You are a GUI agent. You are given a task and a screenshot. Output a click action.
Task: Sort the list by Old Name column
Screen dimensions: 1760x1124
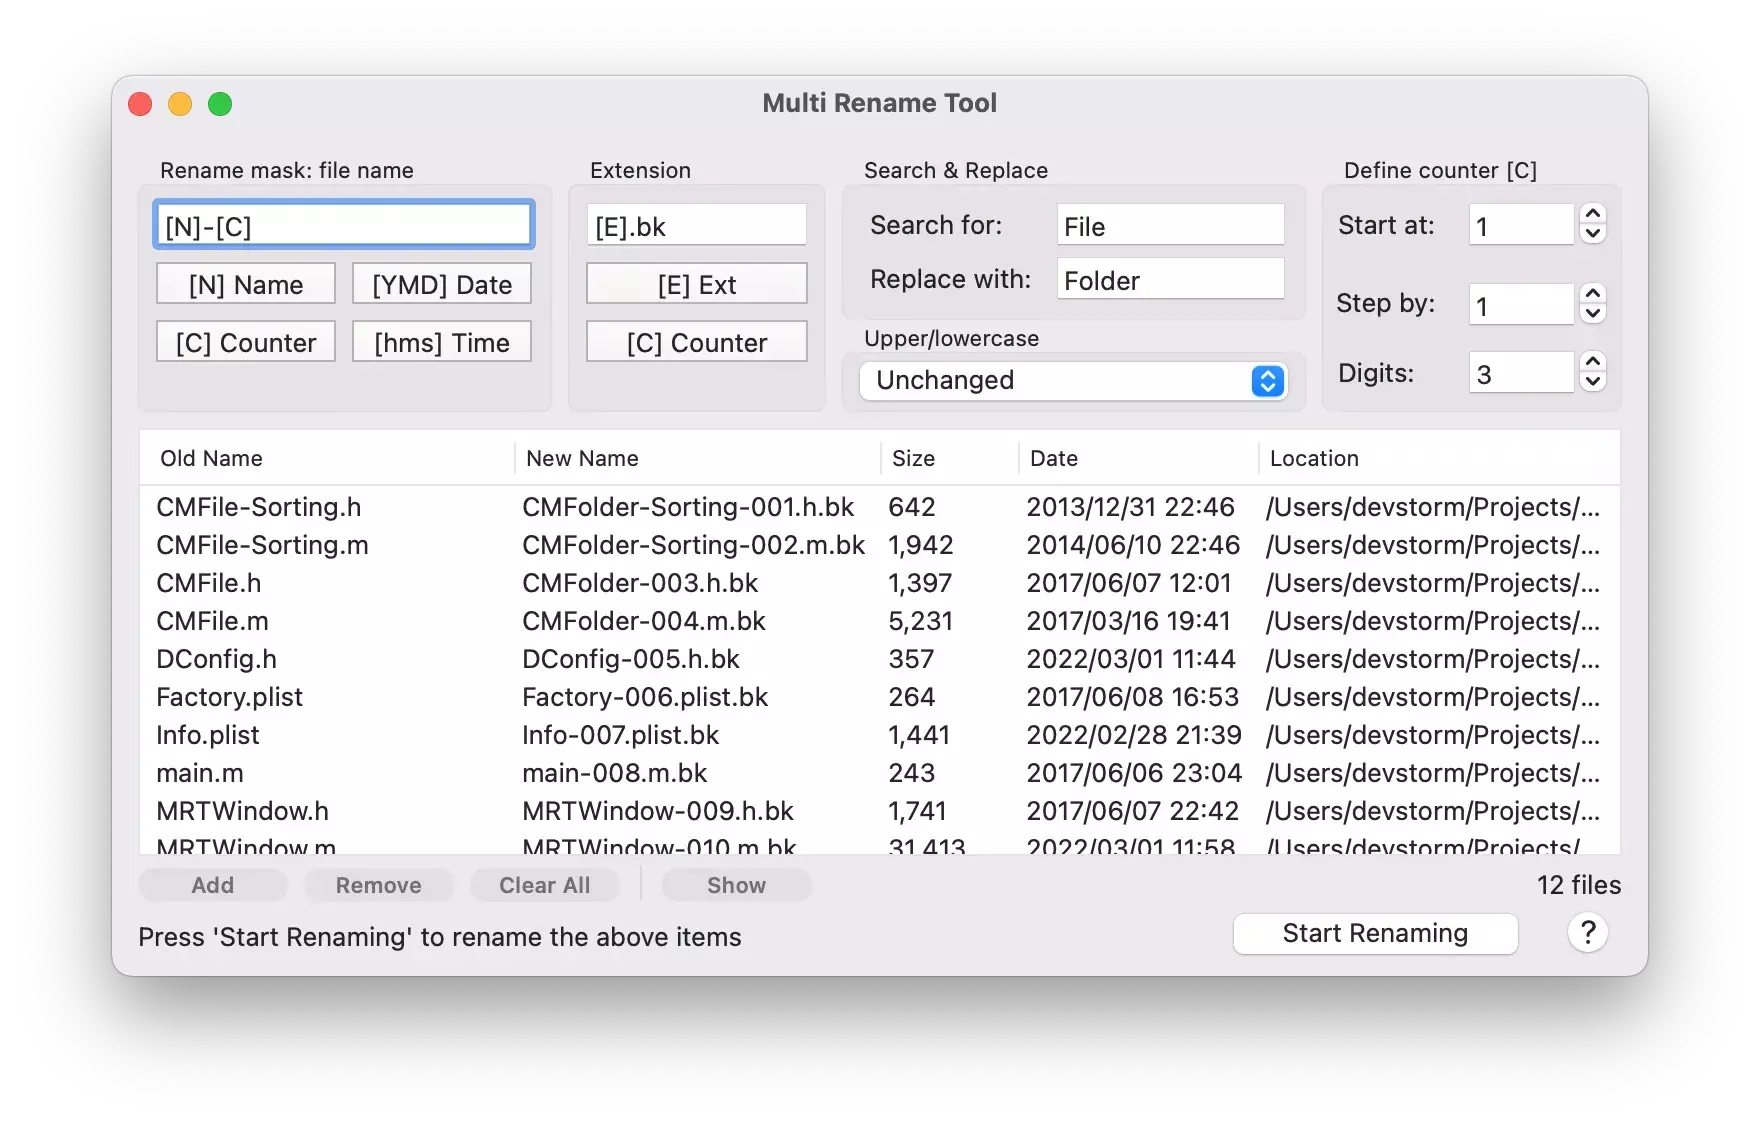click(212, 459)
